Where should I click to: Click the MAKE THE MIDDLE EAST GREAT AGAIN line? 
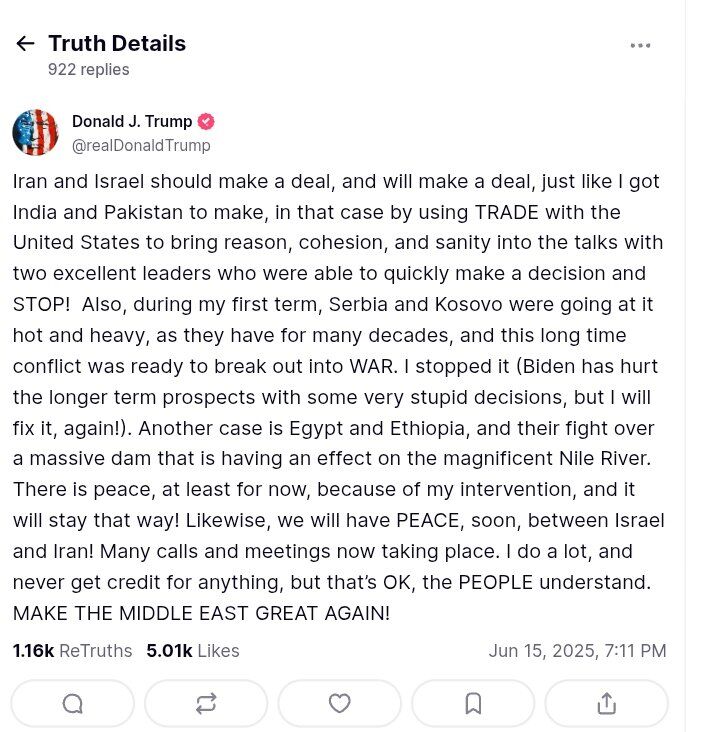click(x=201, y=613)
